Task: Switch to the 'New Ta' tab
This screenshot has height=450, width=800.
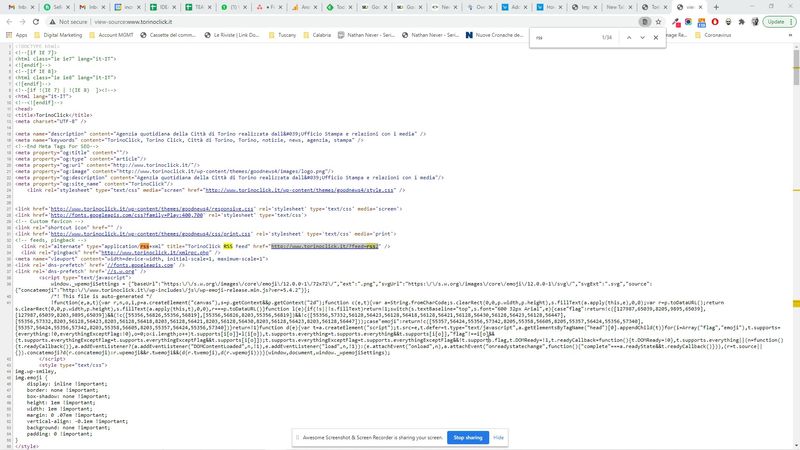Action: pos(615,7)
